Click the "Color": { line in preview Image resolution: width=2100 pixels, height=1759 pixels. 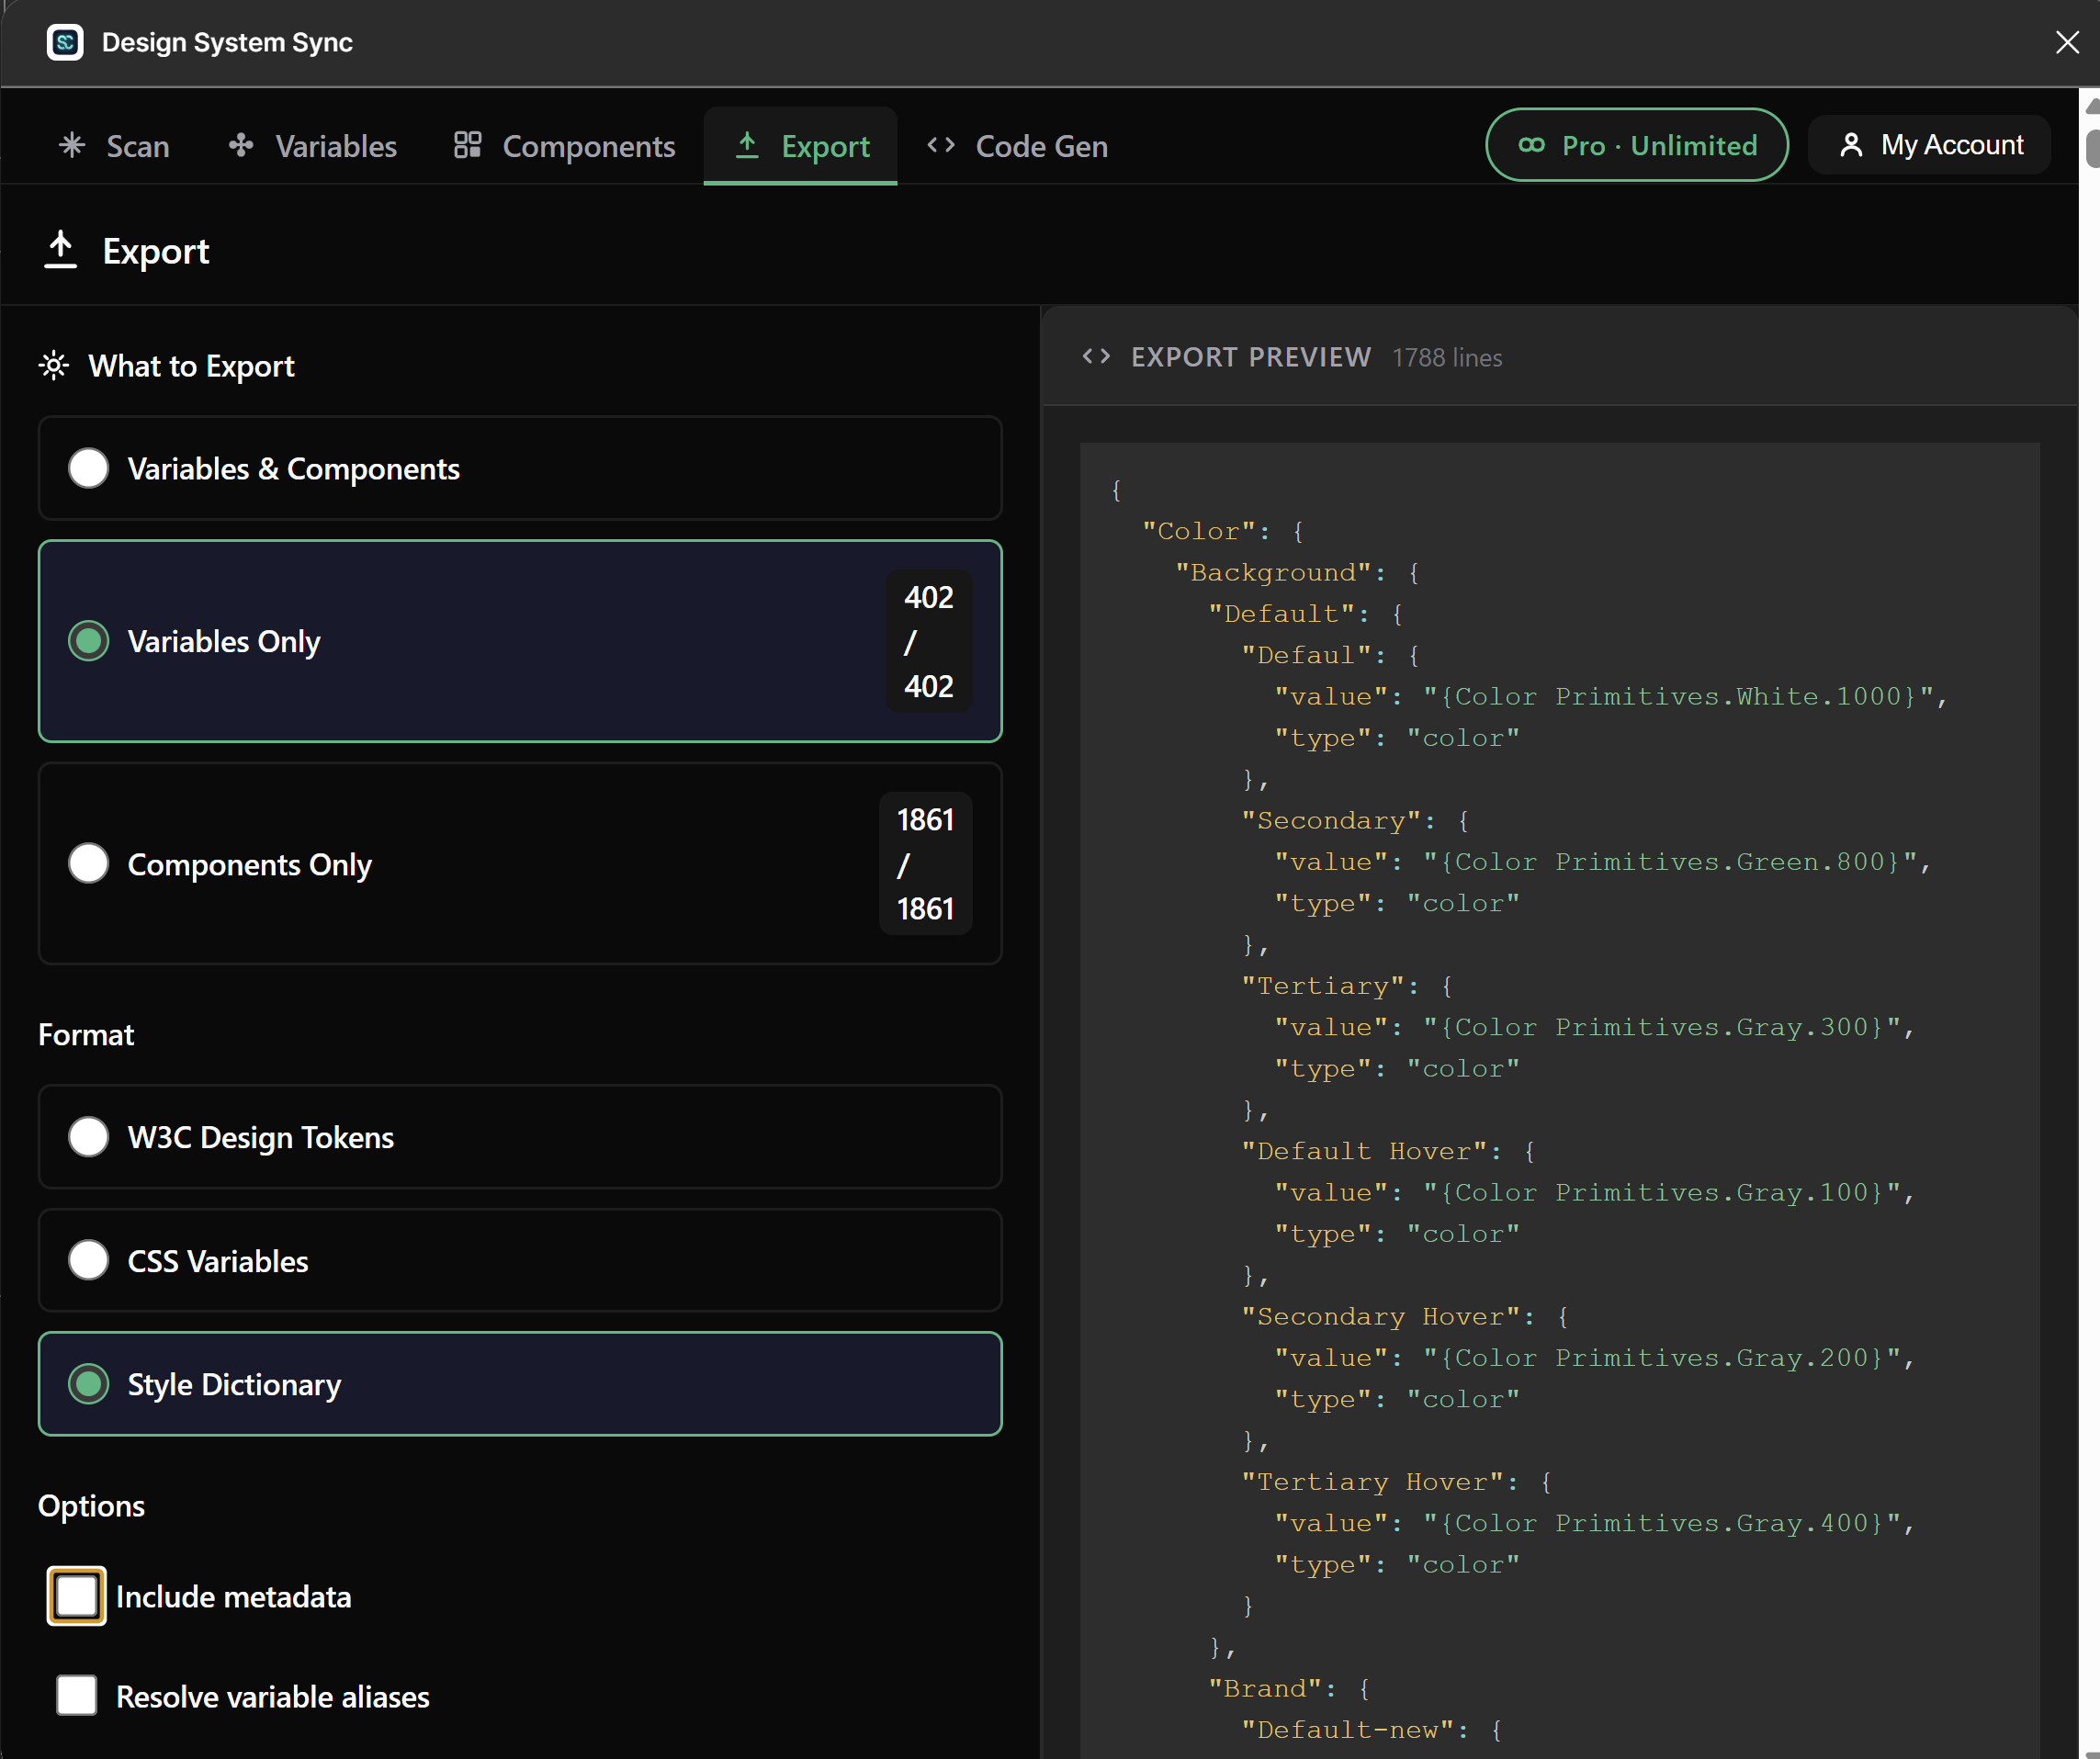pos(1223,531)
